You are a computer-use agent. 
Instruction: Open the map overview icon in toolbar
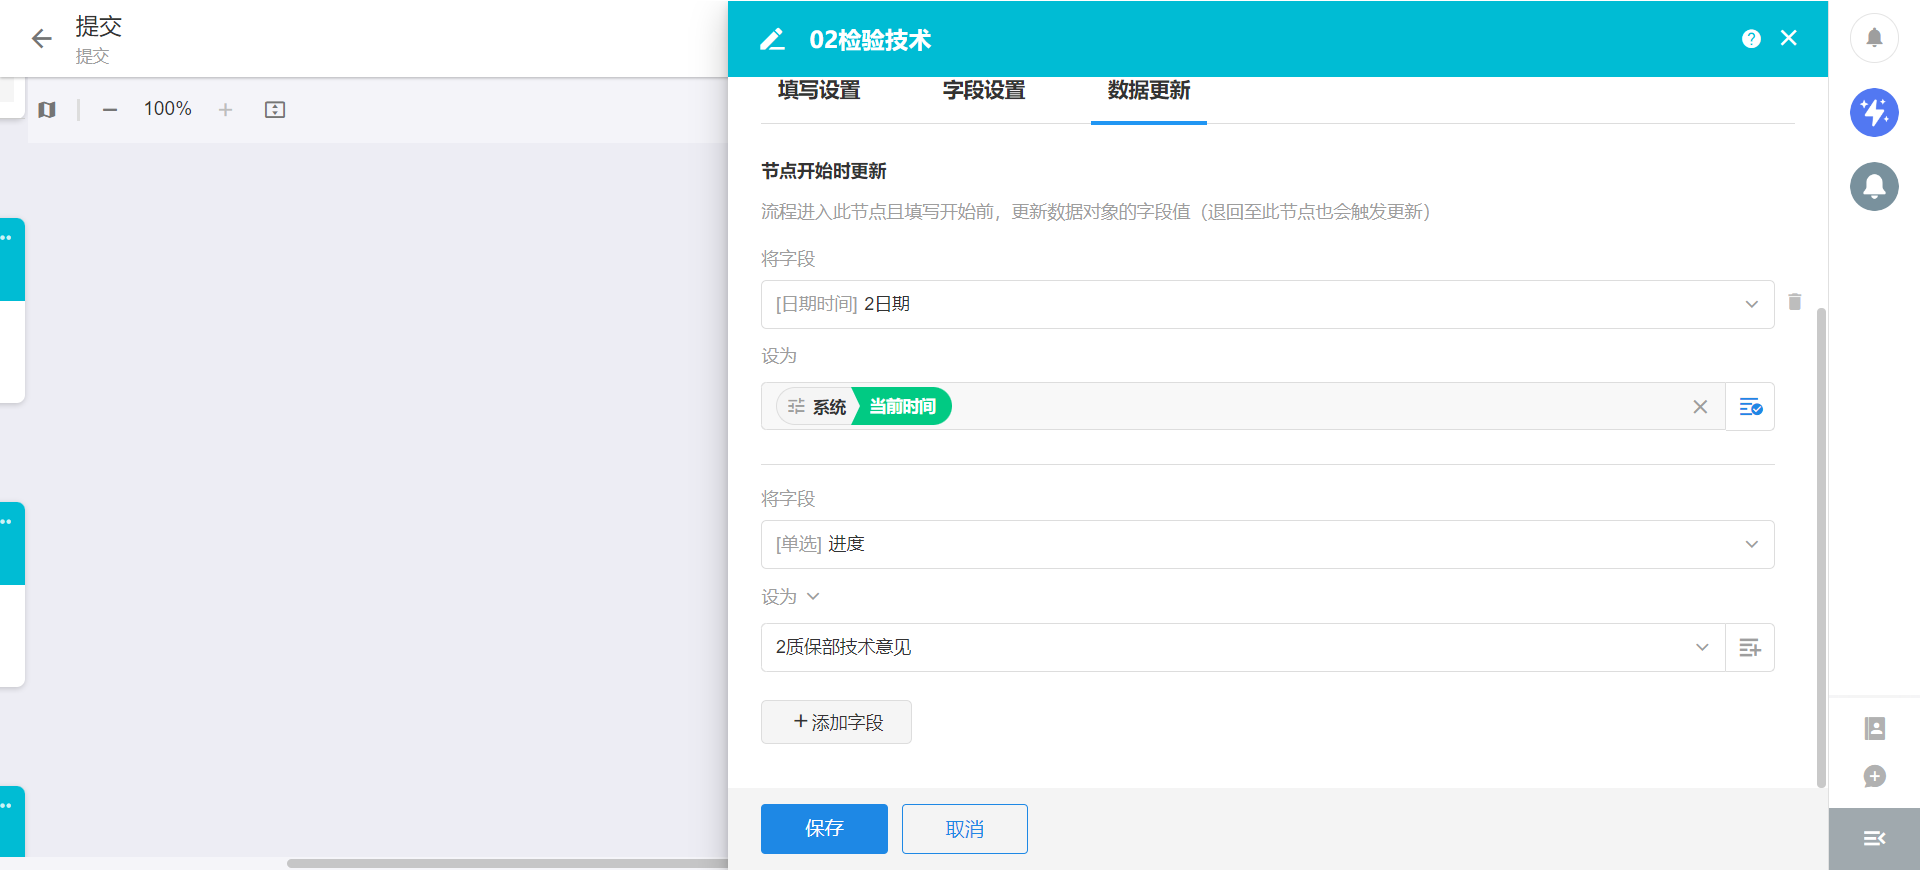point(47,110)
